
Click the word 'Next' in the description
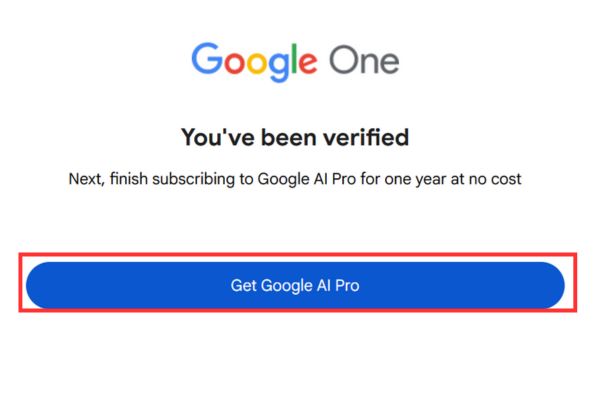pyautogui.click(x=84, y=178)
